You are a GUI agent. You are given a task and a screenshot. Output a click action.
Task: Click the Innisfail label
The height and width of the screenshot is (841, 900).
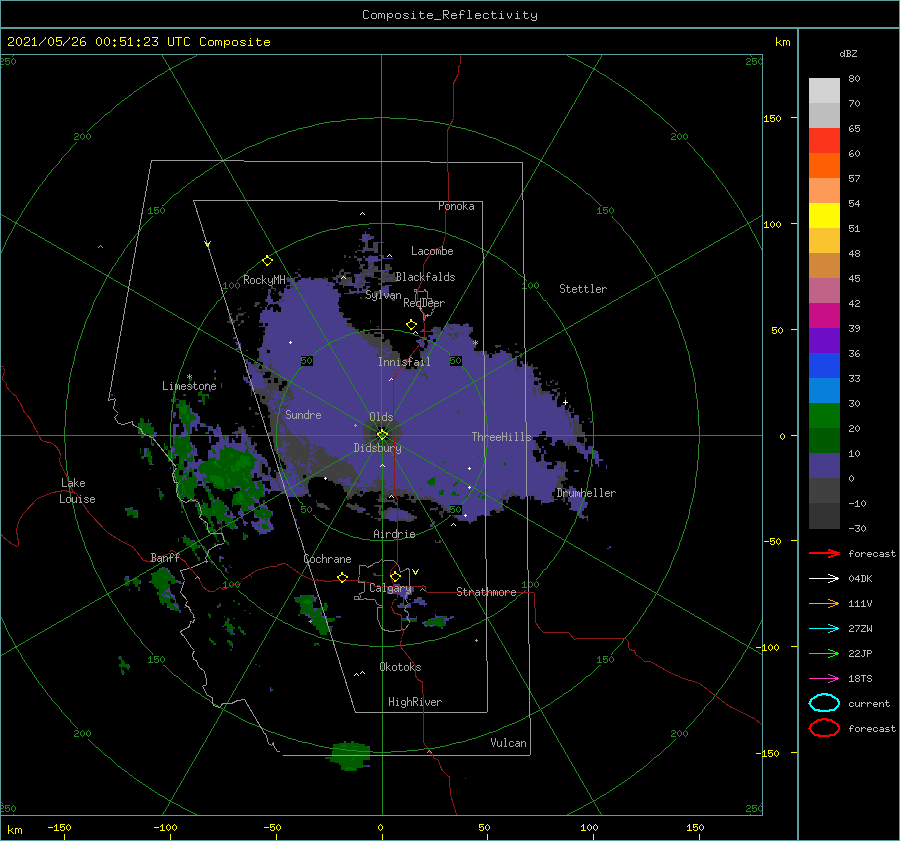tap(404, 362)
